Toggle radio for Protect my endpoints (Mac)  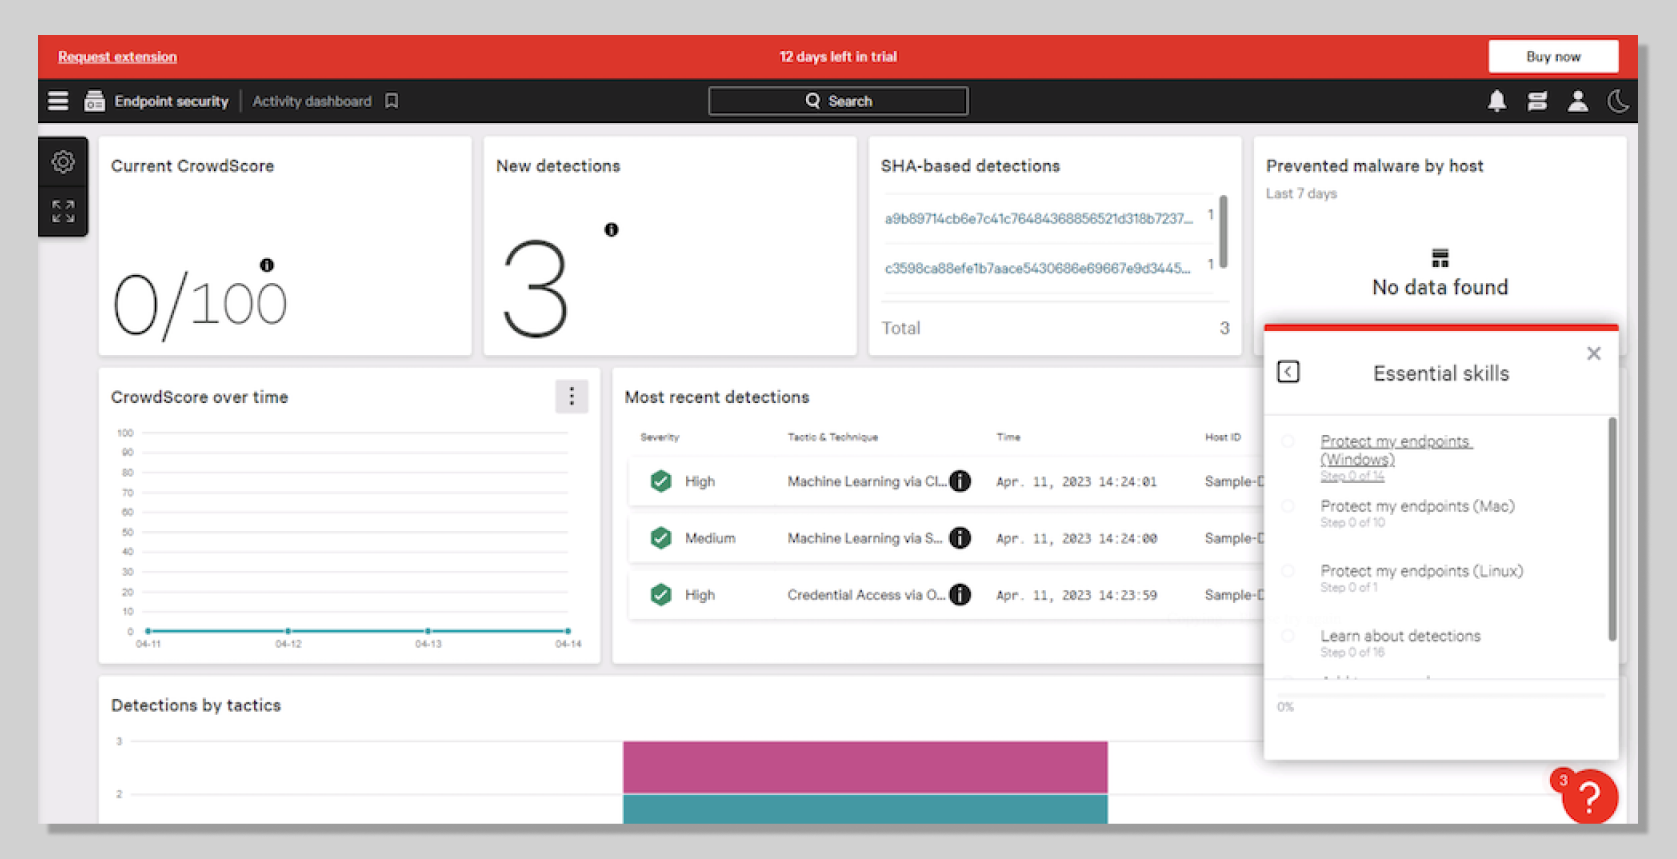[1288, 506]
